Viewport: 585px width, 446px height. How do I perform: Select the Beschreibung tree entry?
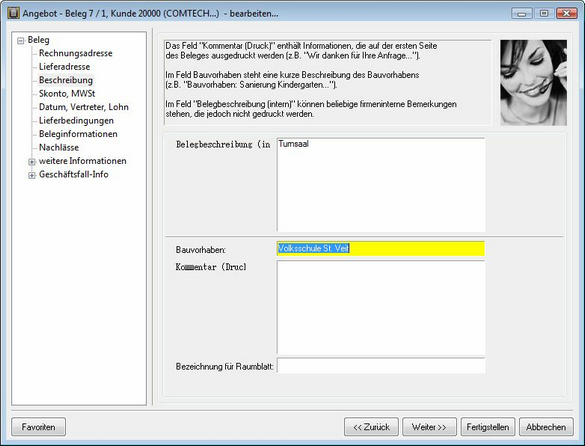pos(66,80)
